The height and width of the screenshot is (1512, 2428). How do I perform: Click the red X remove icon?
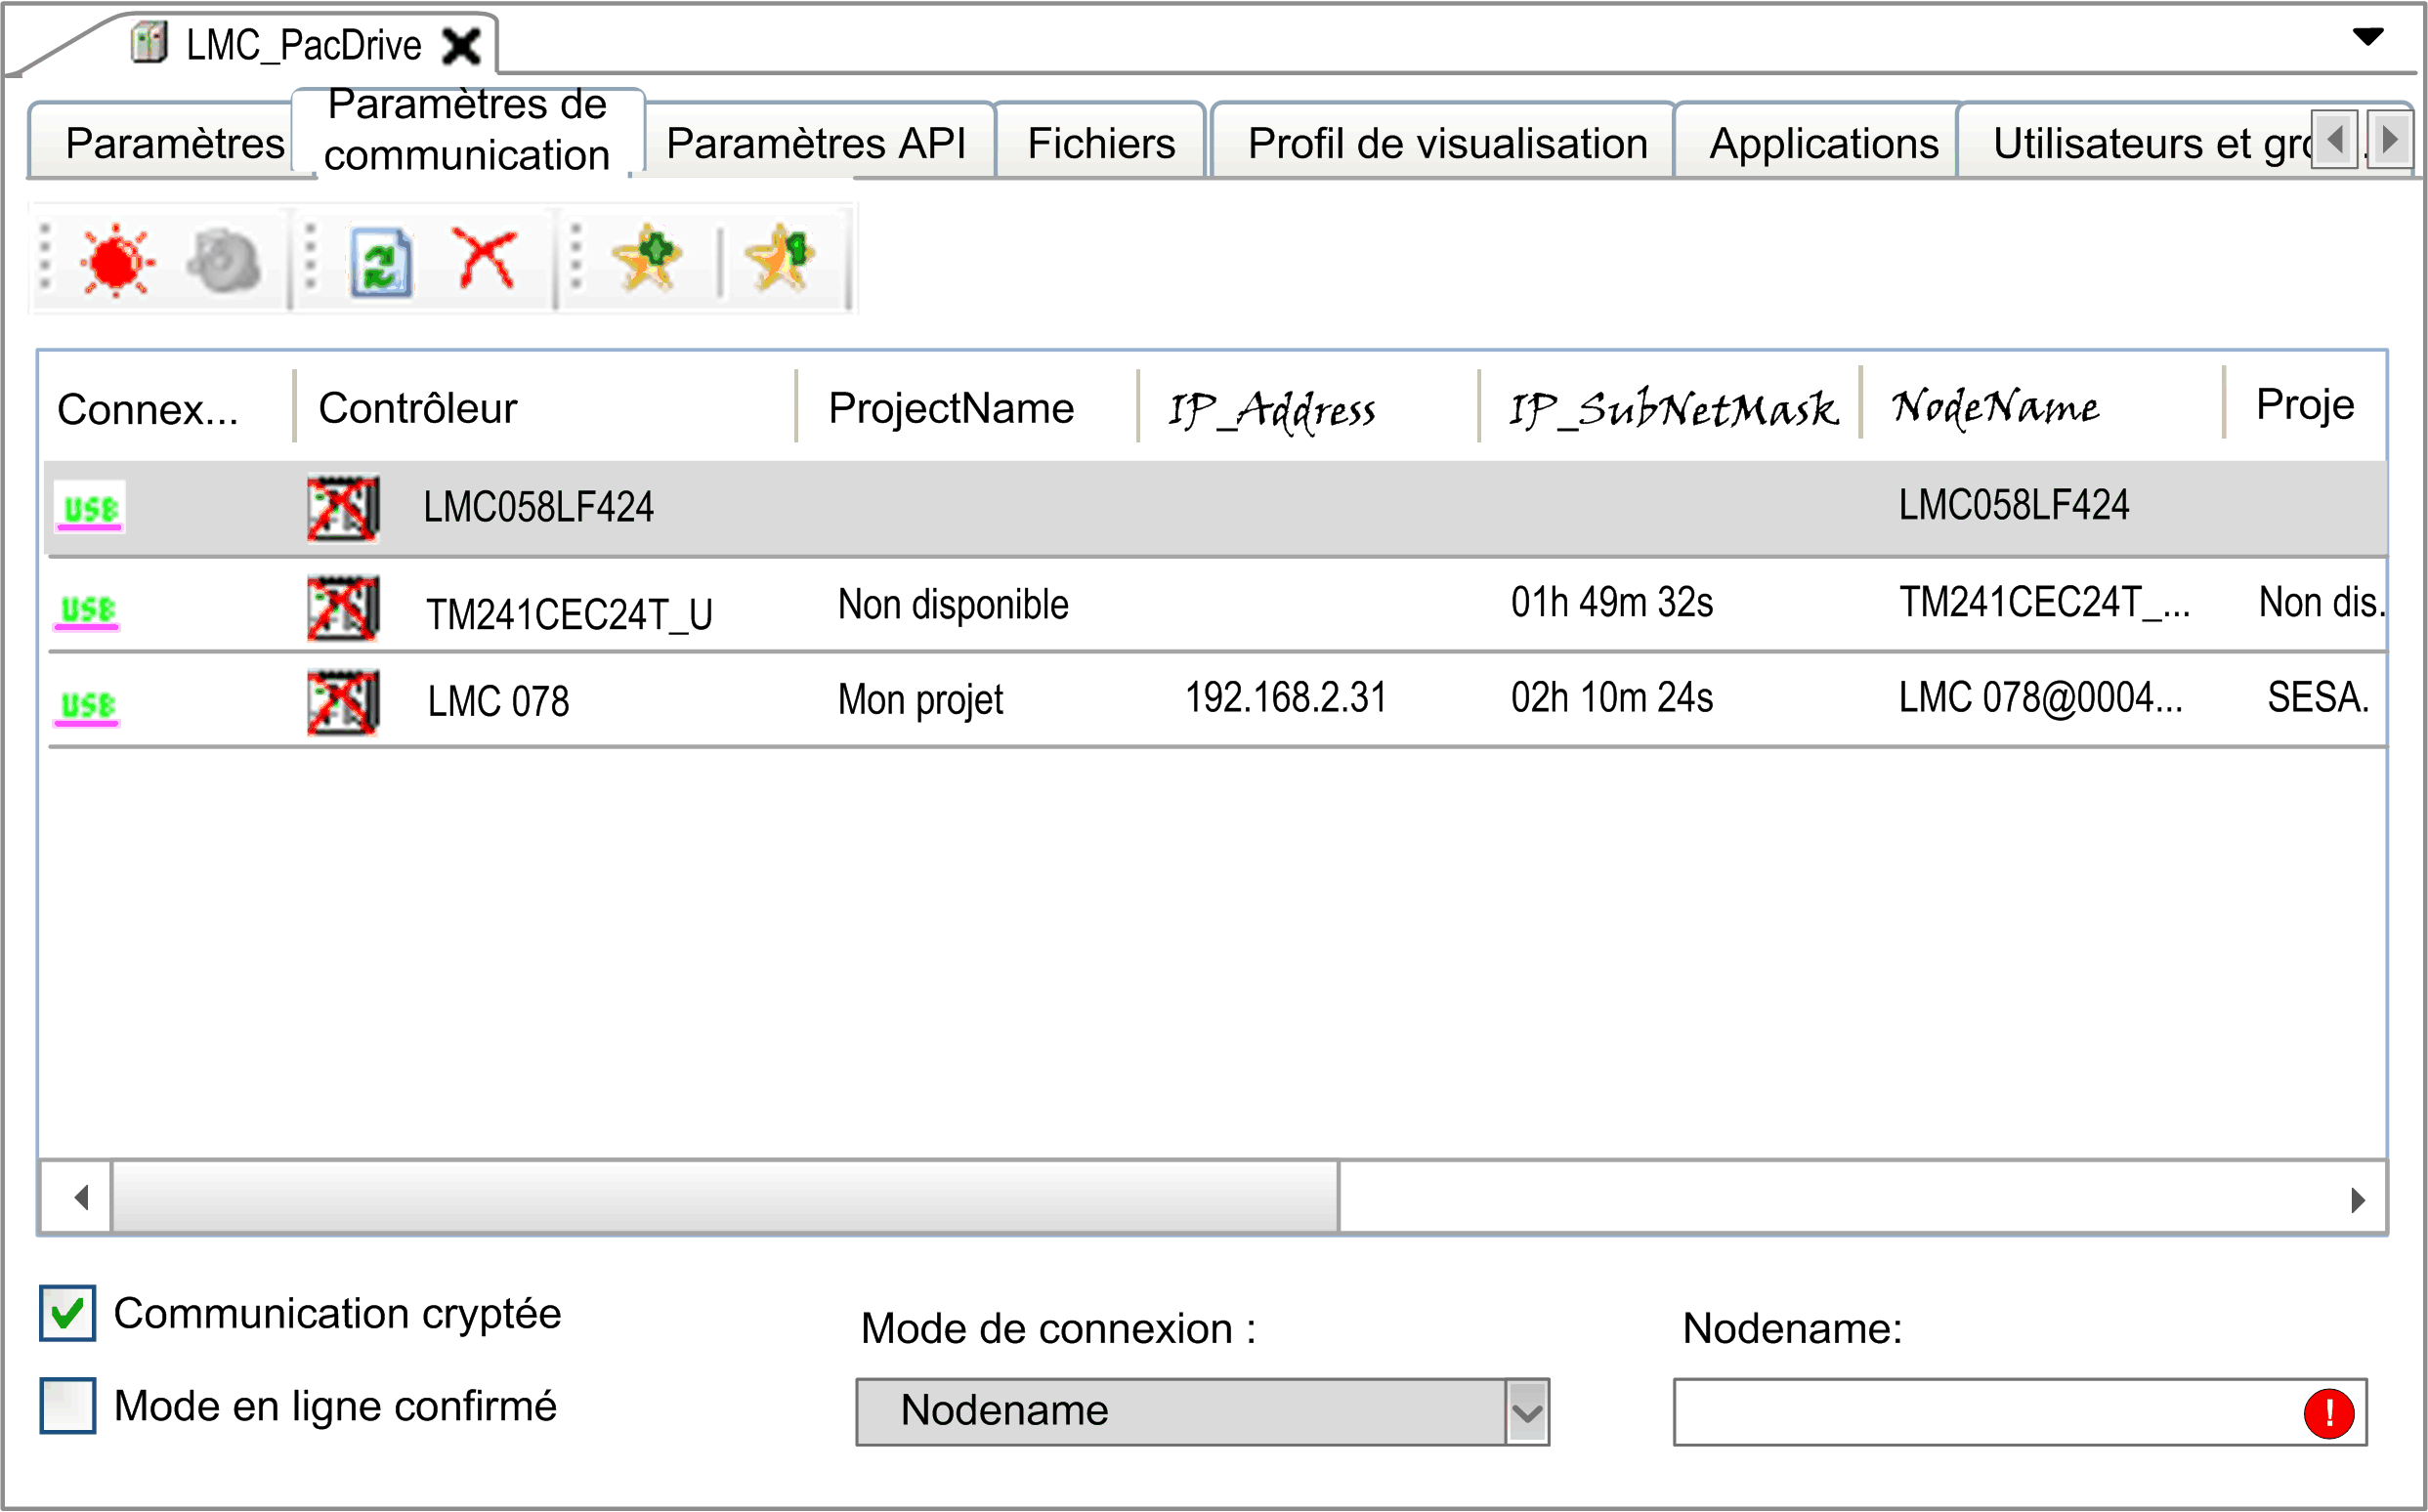[x=485, y=258]
